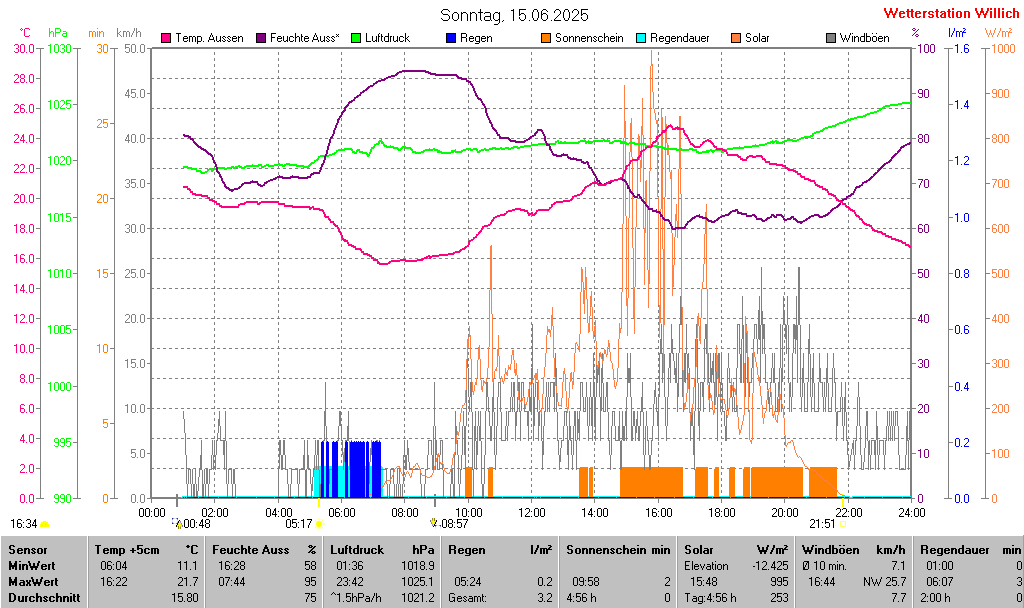This screenshot has width=1024, height=608.
Task: Click the °C axis unit label
Action: 25,33
